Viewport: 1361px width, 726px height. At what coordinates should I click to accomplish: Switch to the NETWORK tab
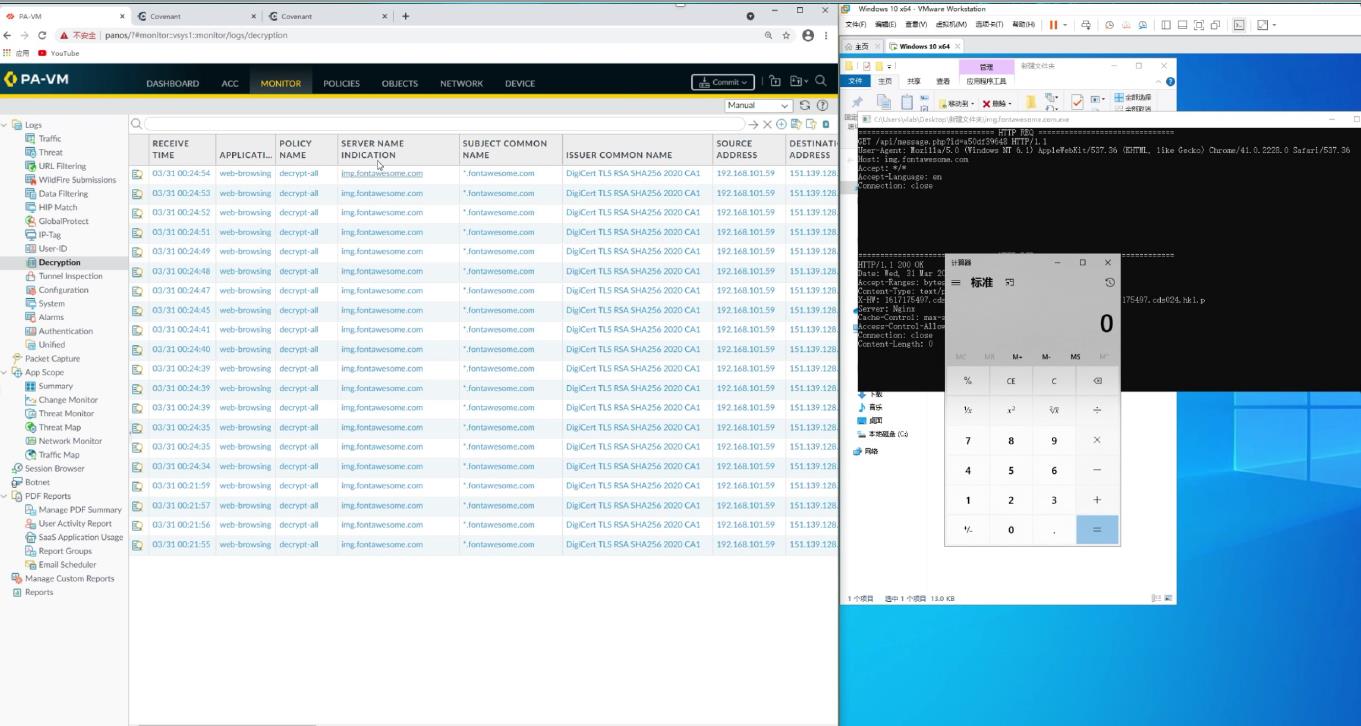pos(462,83)
